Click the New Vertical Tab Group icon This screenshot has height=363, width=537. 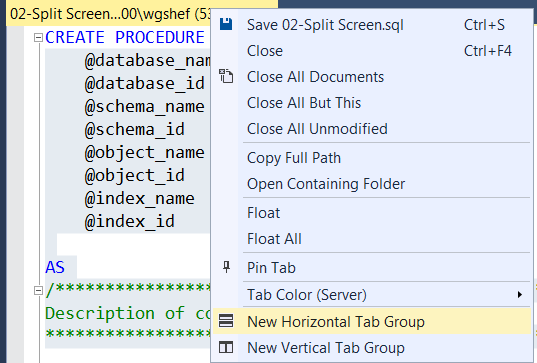pyautogui.click(x=226, y=347)
